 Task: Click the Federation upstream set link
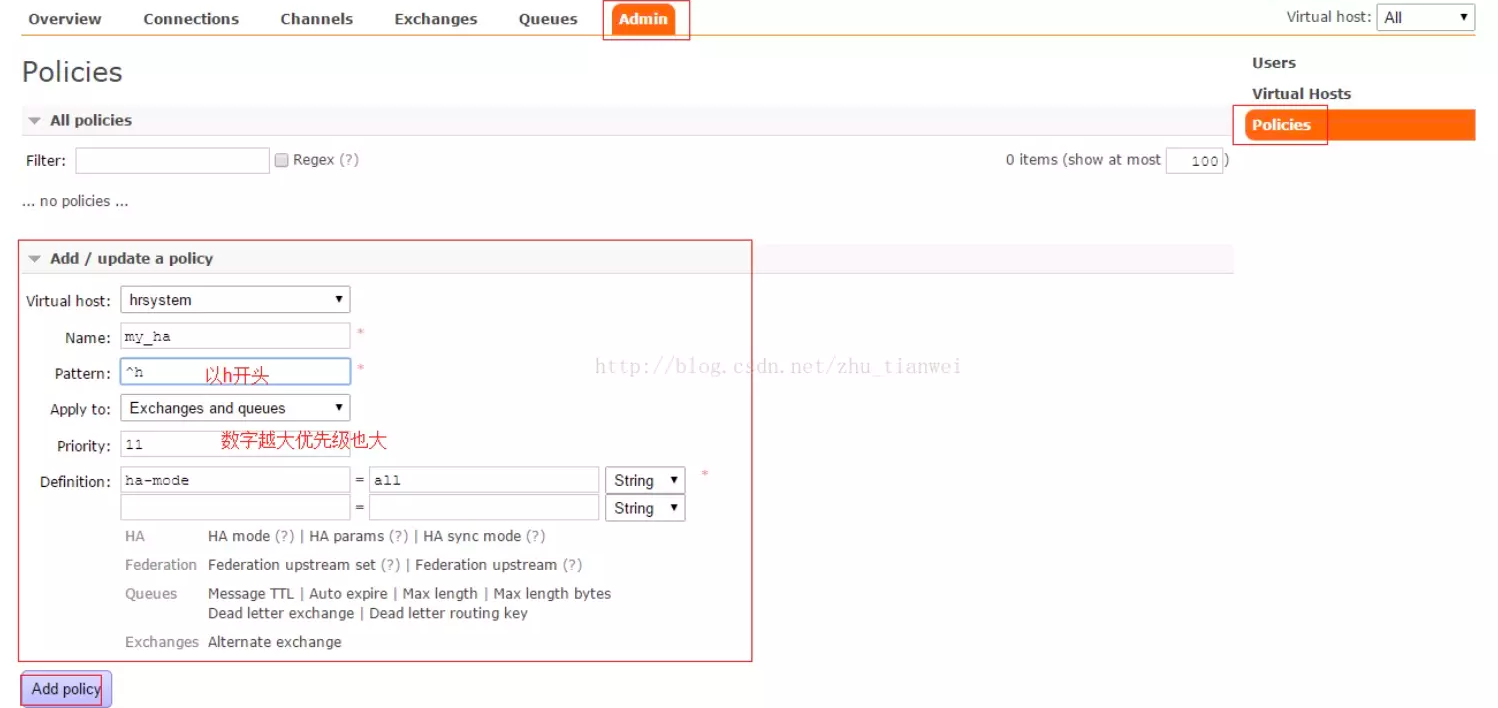coord(292,565)
